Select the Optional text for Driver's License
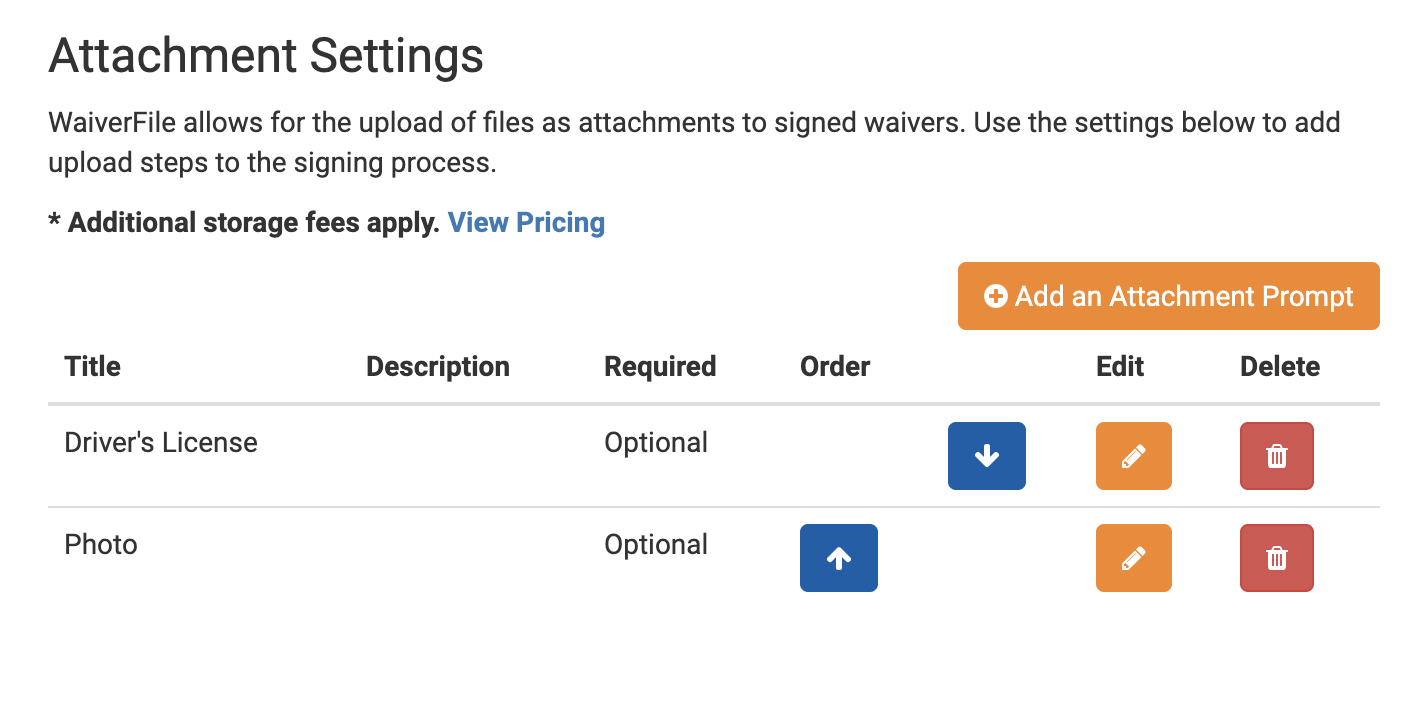The image size is (1422, 716). [x=656, y=442]
